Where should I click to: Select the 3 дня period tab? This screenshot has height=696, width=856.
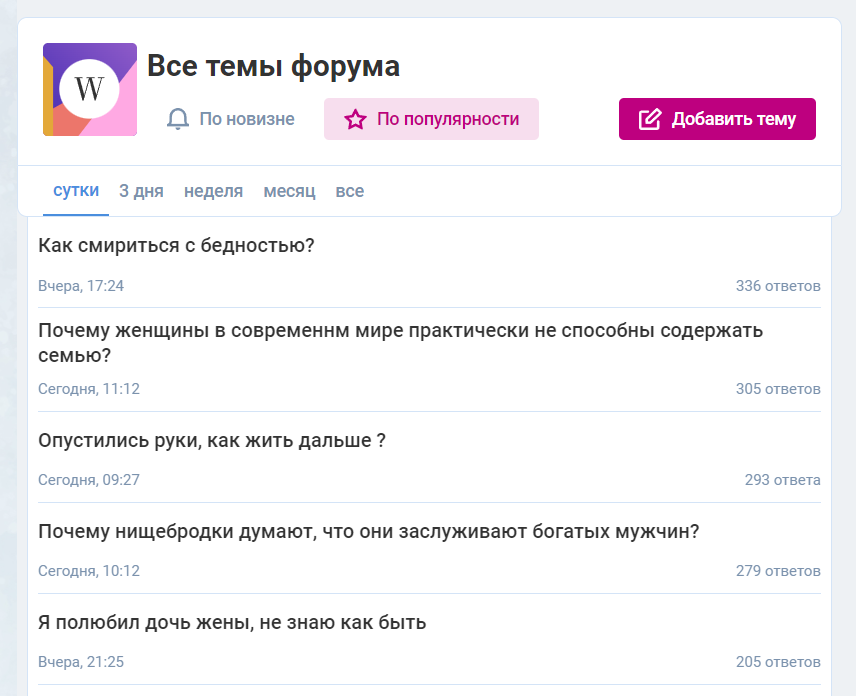[141, 191]
